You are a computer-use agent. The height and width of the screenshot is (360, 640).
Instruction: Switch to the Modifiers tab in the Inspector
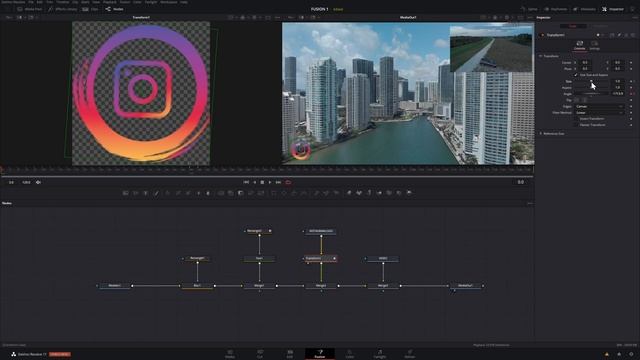[x=600, y=26]
